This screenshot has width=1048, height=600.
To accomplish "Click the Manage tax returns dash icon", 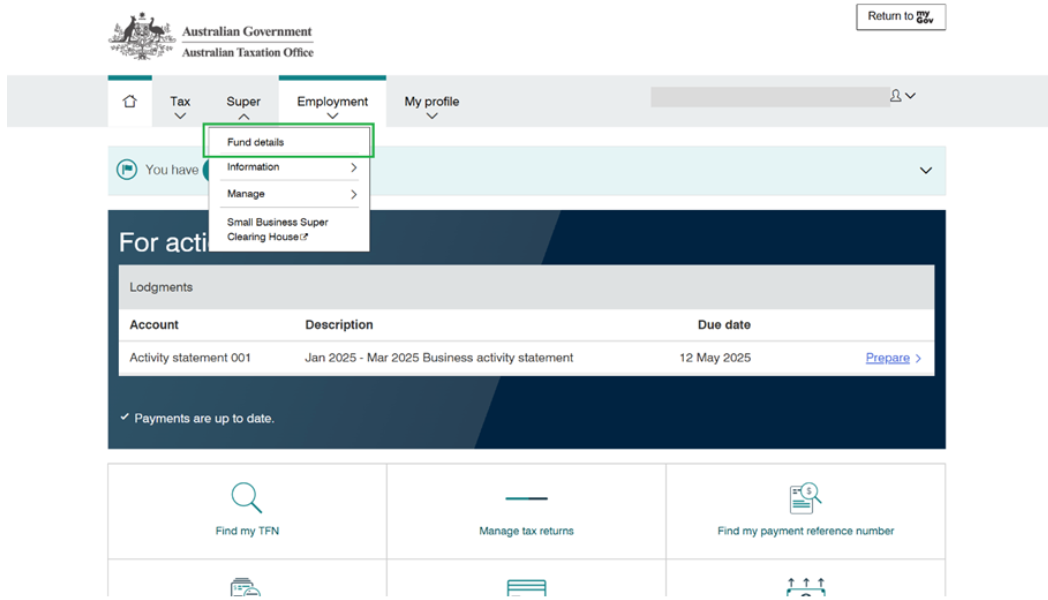I will click(526, 498).
